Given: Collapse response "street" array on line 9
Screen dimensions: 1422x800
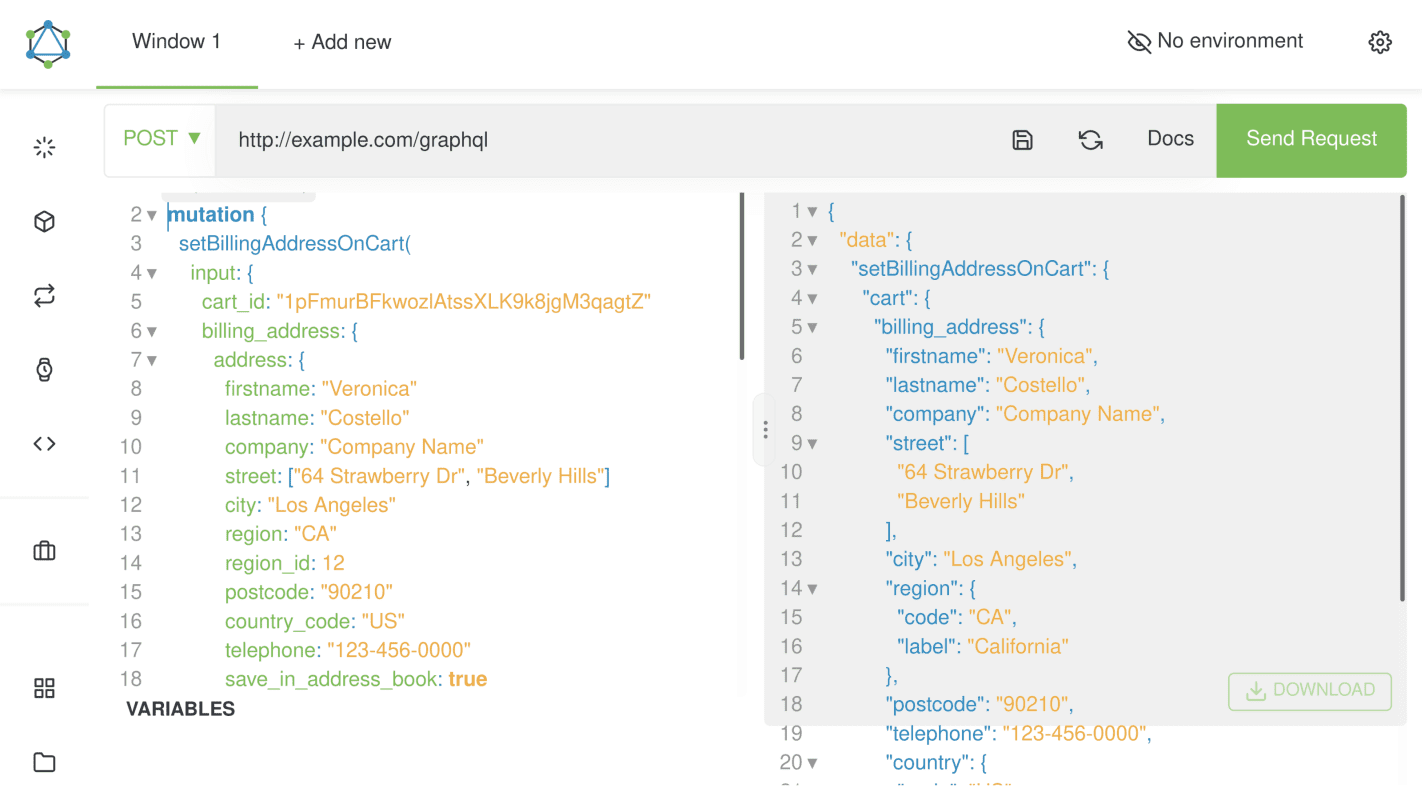Looking at the screenshot, I should click(x=812, y=443).
